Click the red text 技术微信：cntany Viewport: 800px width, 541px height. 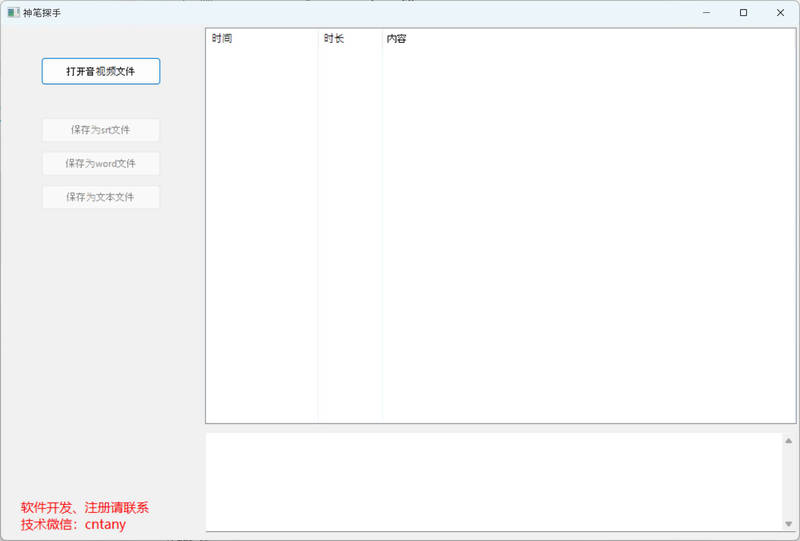(73, 524)
